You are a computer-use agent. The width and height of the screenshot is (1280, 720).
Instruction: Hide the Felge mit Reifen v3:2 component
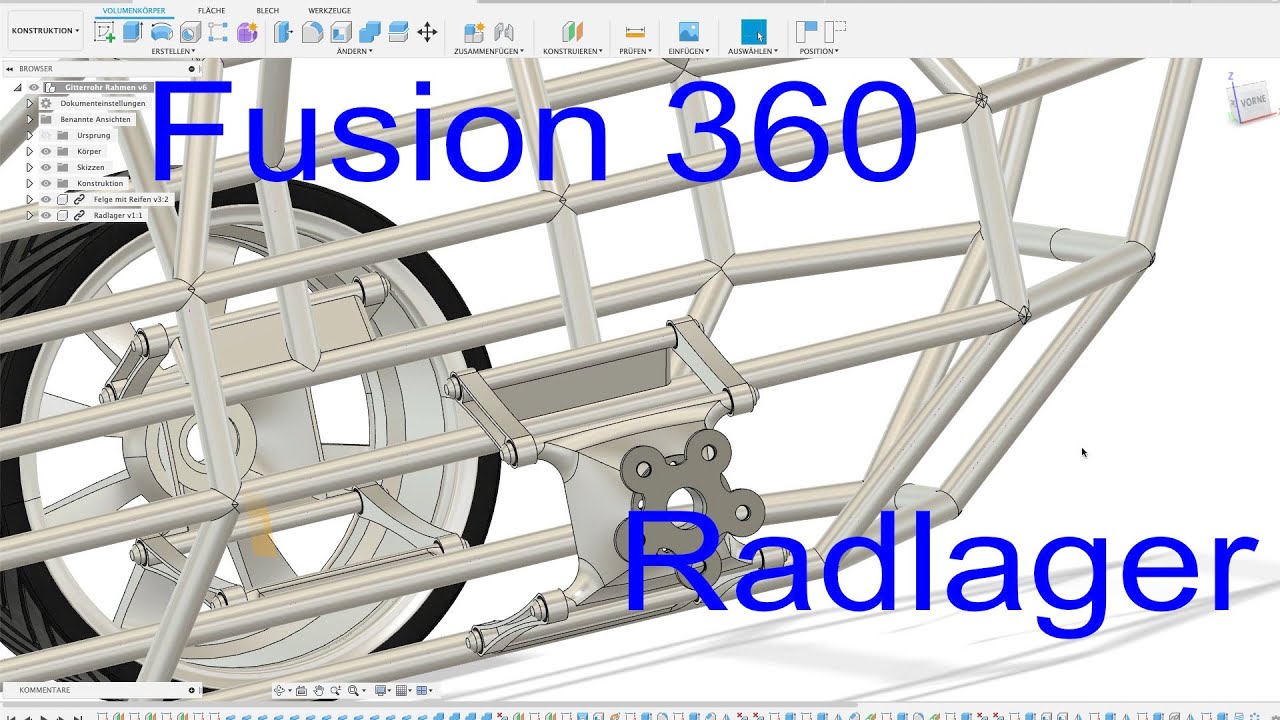pos(46,199)
